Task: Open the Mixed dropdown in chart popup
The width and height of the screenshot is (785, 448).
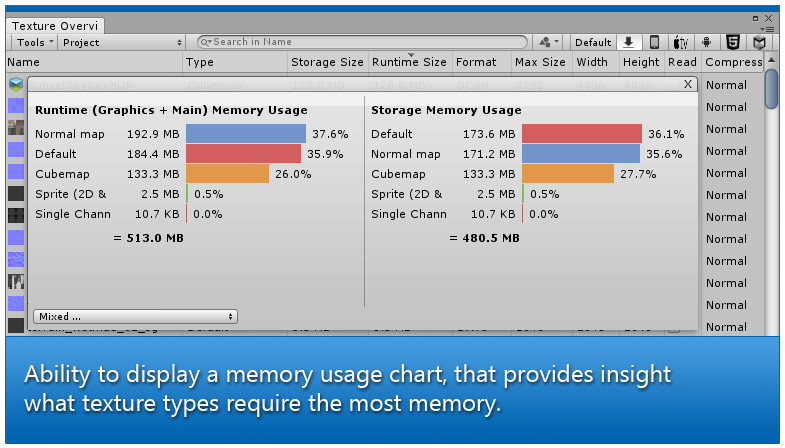Action: click(x=135, y=316)
